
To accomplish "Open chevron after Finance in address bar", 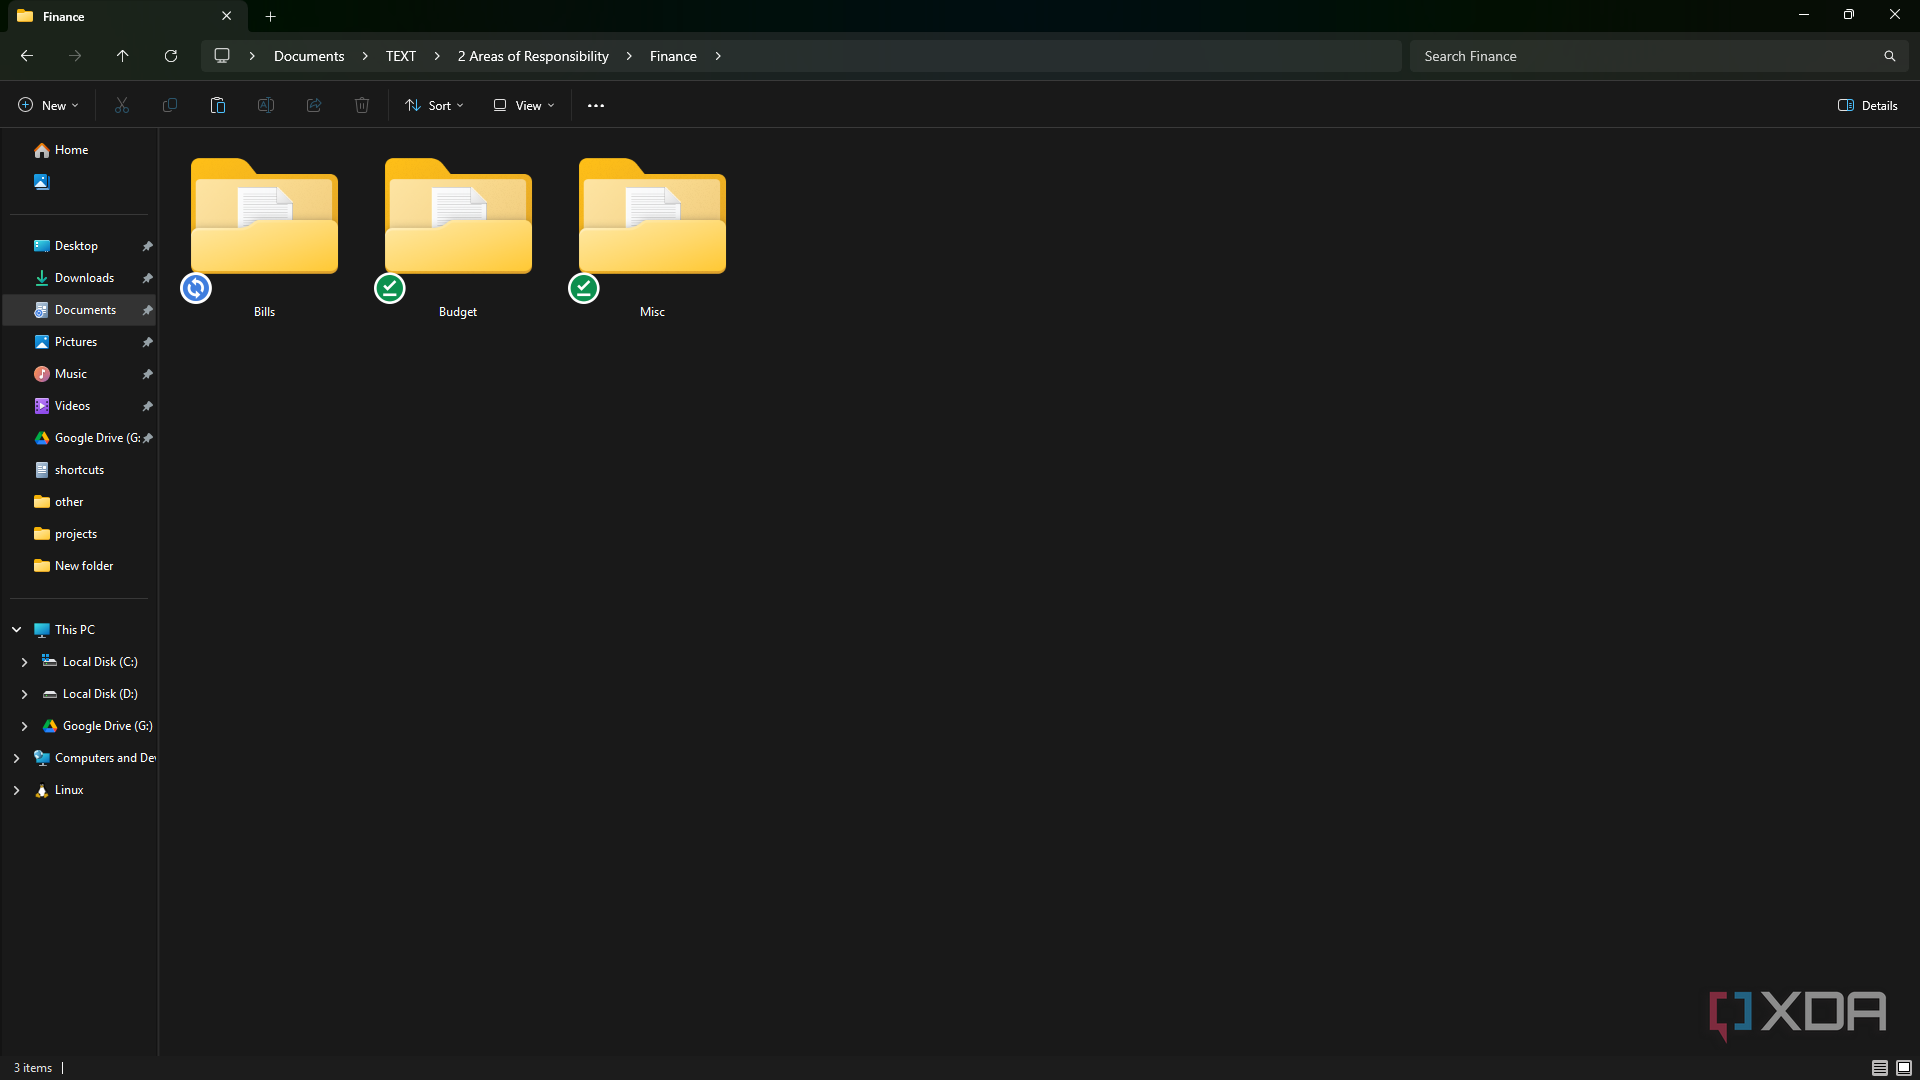I will pyautogui.click(x=718, y=56).
